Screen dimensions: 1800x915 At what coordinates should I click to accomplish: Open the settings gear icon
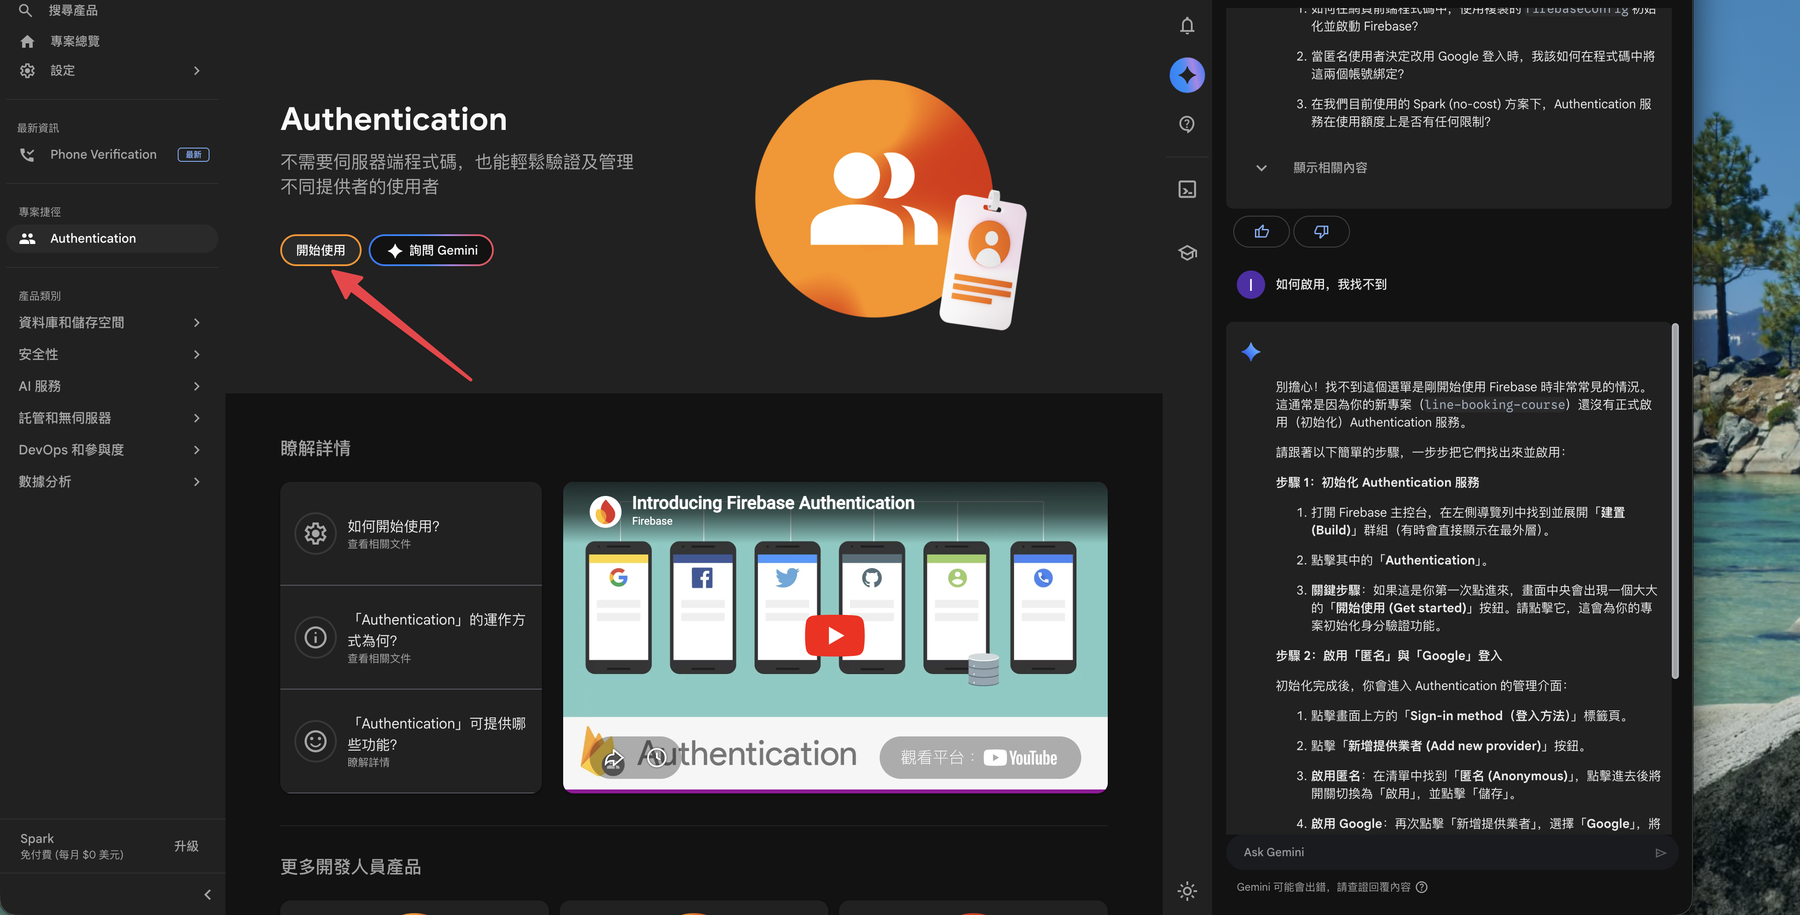[27, 71]
